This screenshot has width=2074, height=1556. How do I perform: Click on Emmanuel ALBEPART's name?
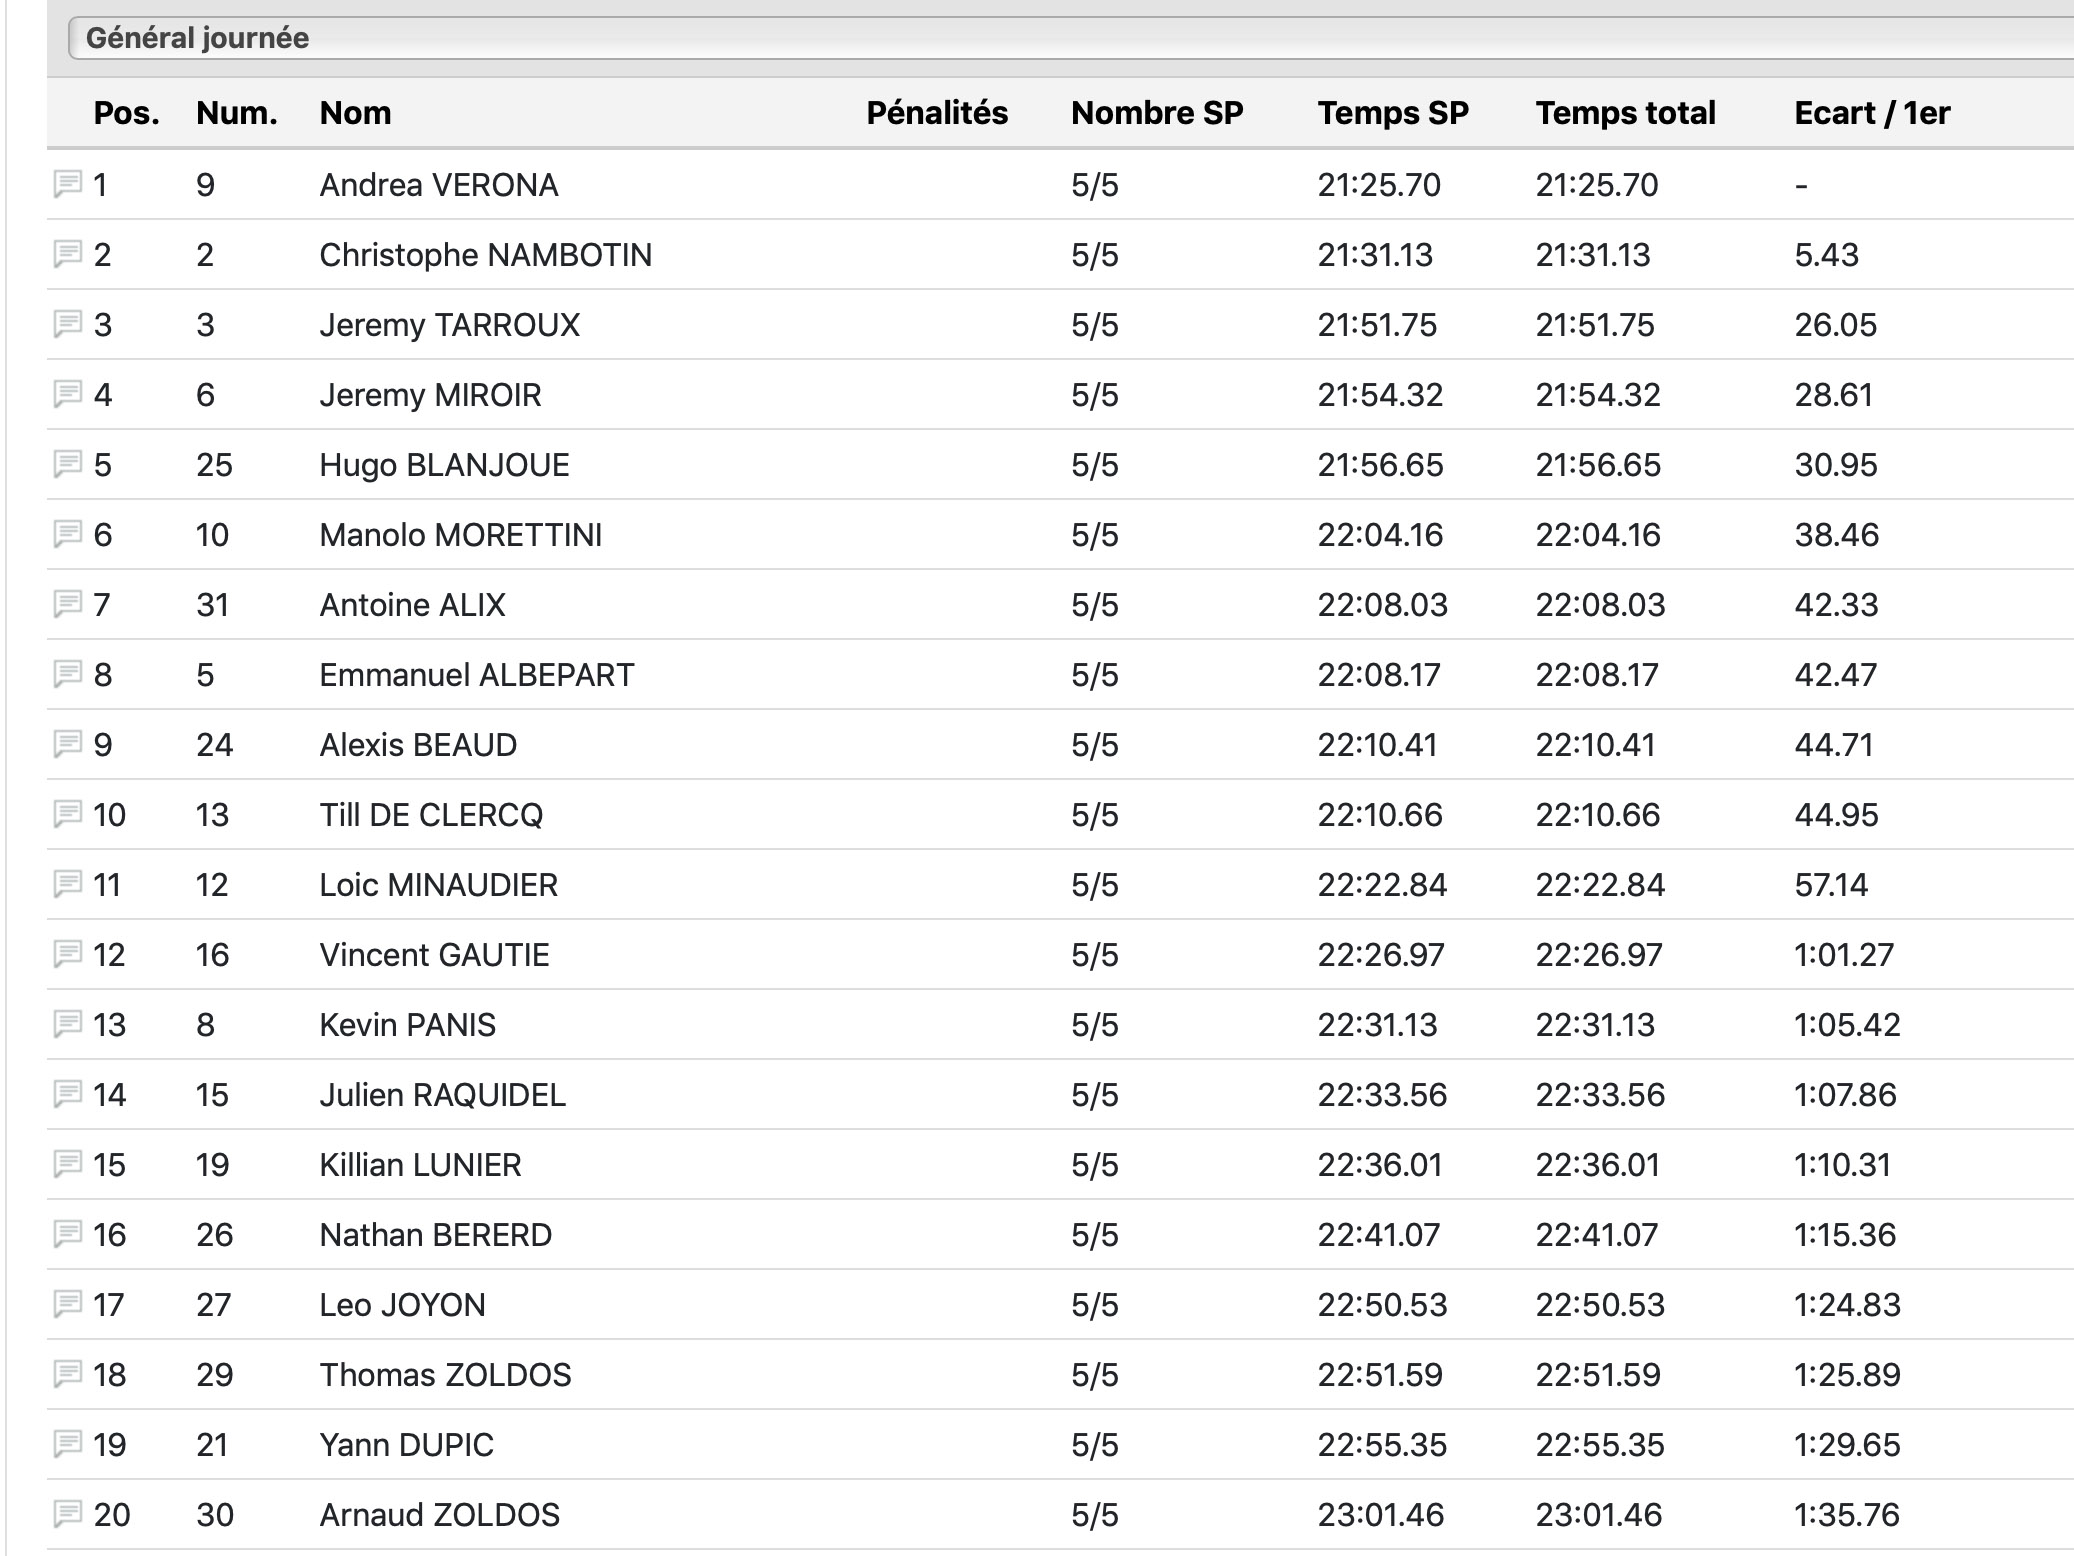pos(476,675)
